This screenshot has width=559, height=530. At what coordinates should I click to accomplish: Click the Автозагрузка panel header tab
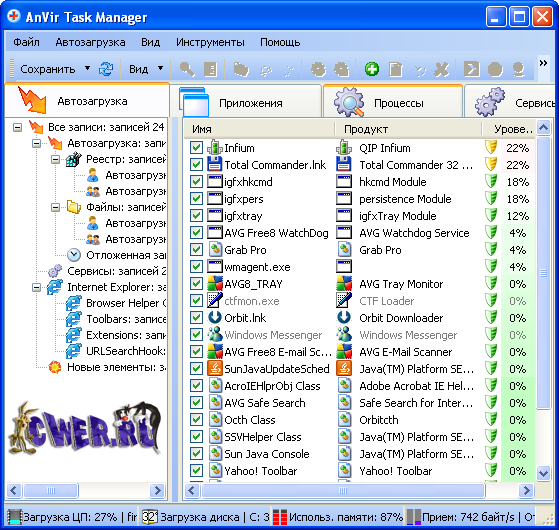pos(87,101)
